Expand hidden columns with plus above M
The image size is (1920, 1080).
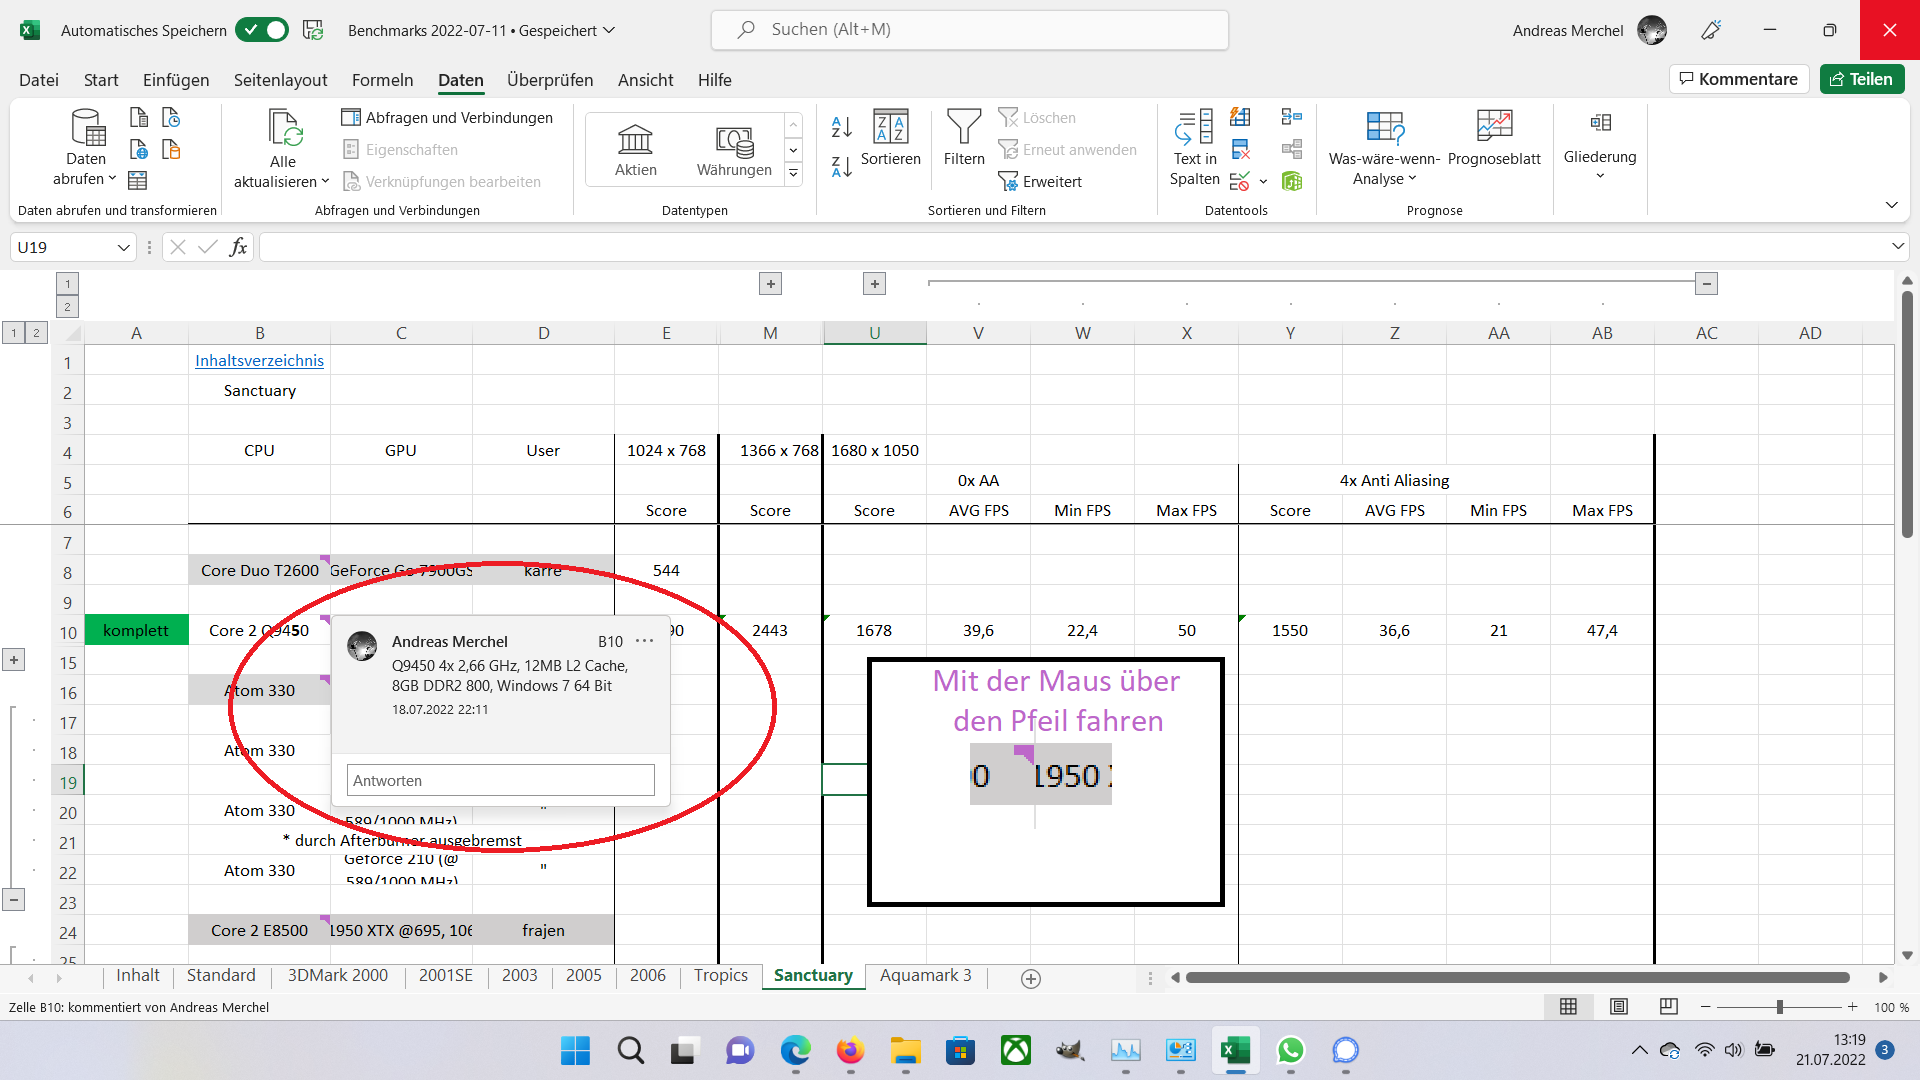pyautogui.click(x=770, y=284)
